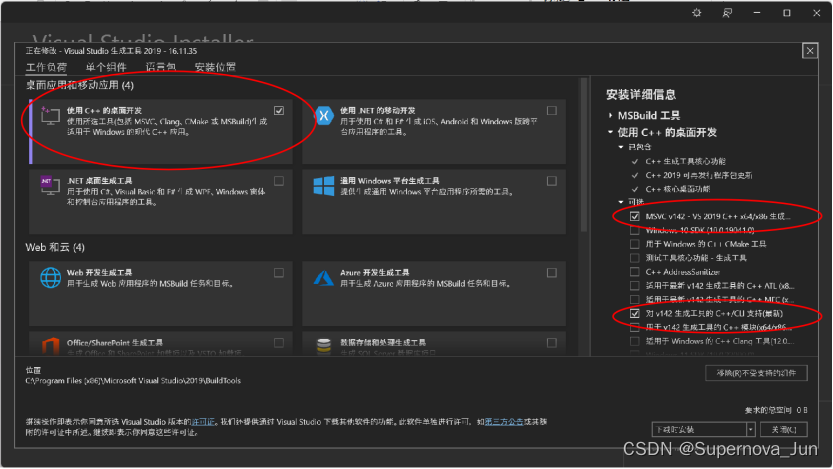The width and height of the screenshot is (833, 469).
Task: Check the .NET 桌面生成工具 workload checkbox
Action: pos(279,181)
